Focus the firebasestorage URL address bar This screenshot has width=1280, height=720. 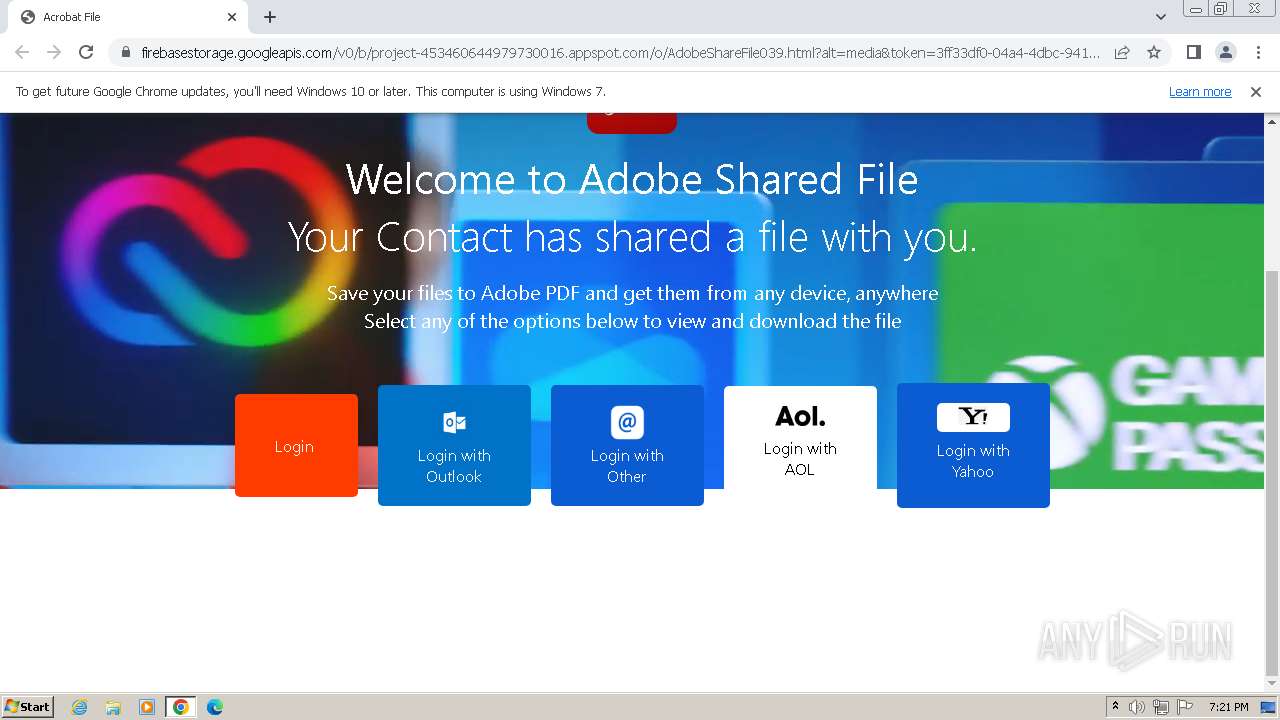tap(620, 52)
